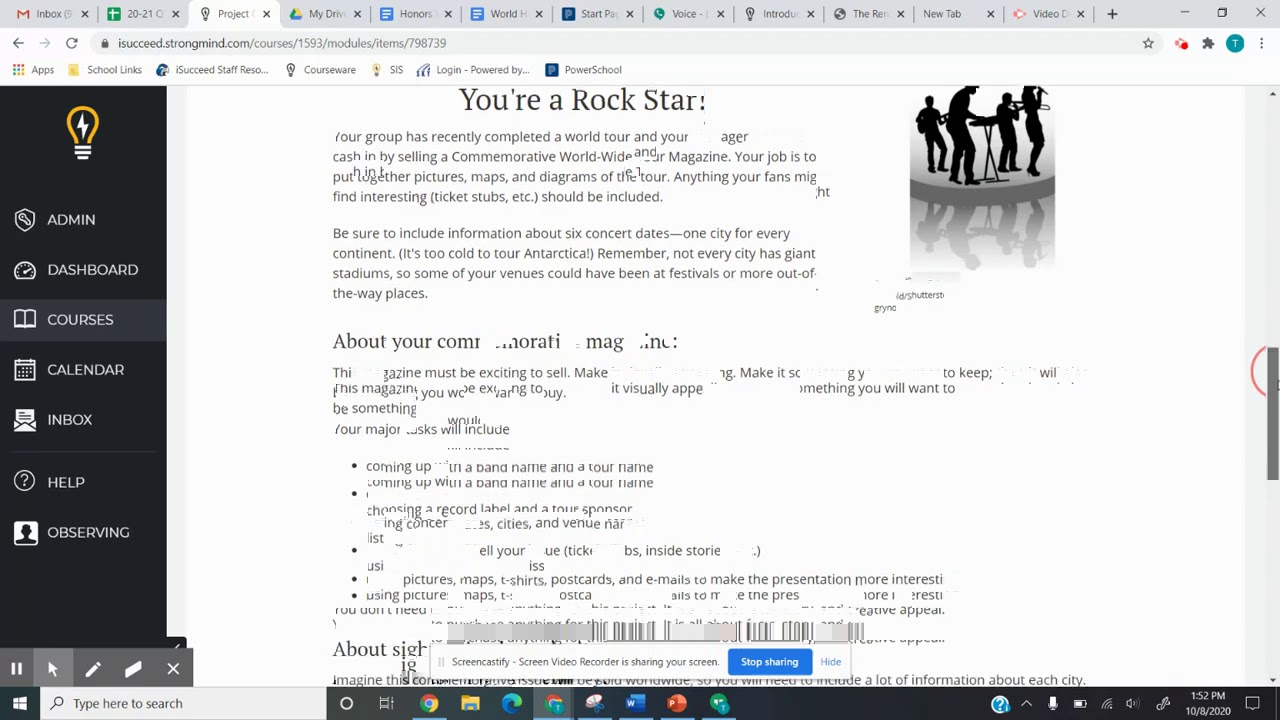This screenshot has height=720, width=1280.
Task: Click the StrongMind lightbulb logo
Action: [x=83, y=134]
